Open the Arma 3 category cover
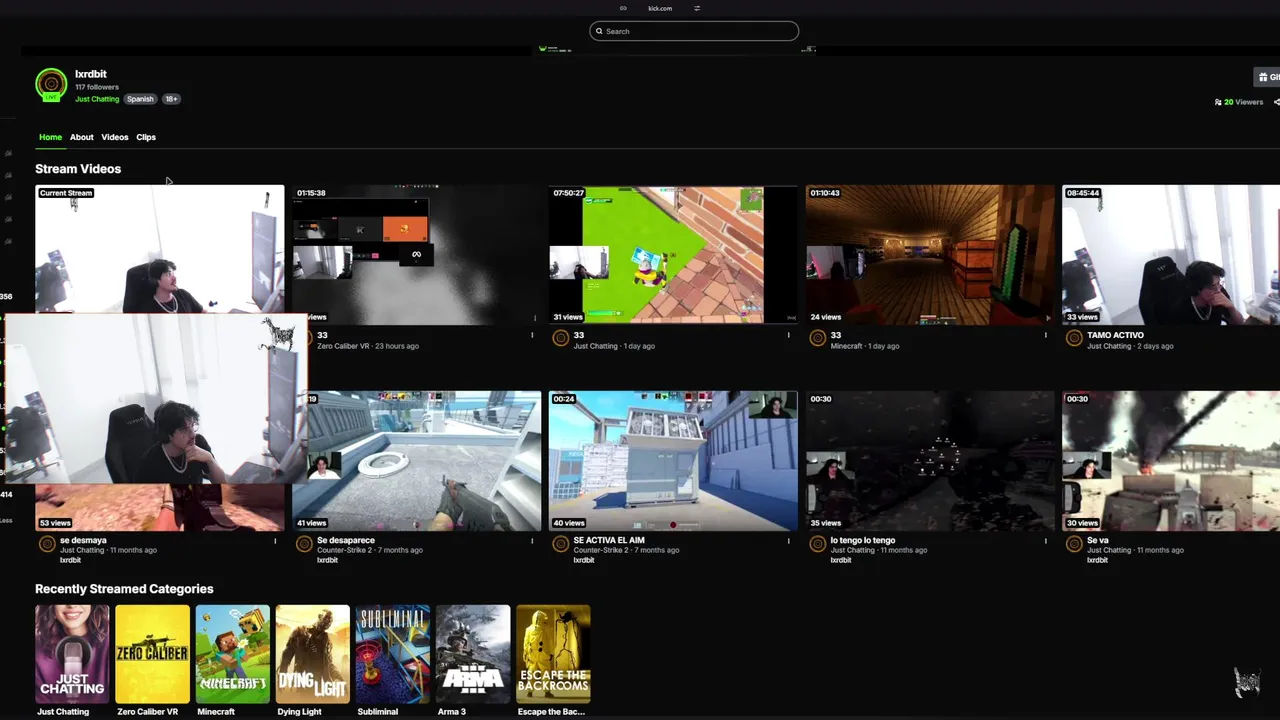Screen dimensions: 1280x720 [x=473, y=654]
